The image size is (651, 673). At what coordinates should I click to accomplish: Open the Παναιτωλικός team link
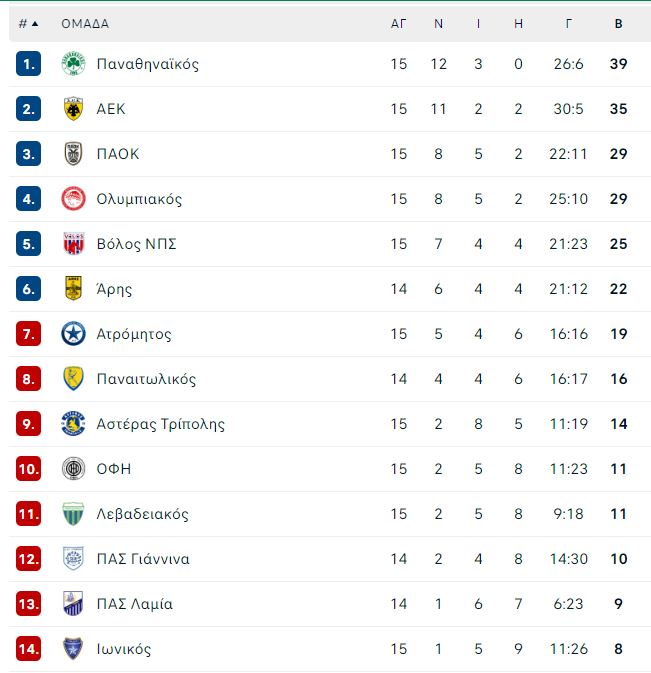tap(146, 379)
